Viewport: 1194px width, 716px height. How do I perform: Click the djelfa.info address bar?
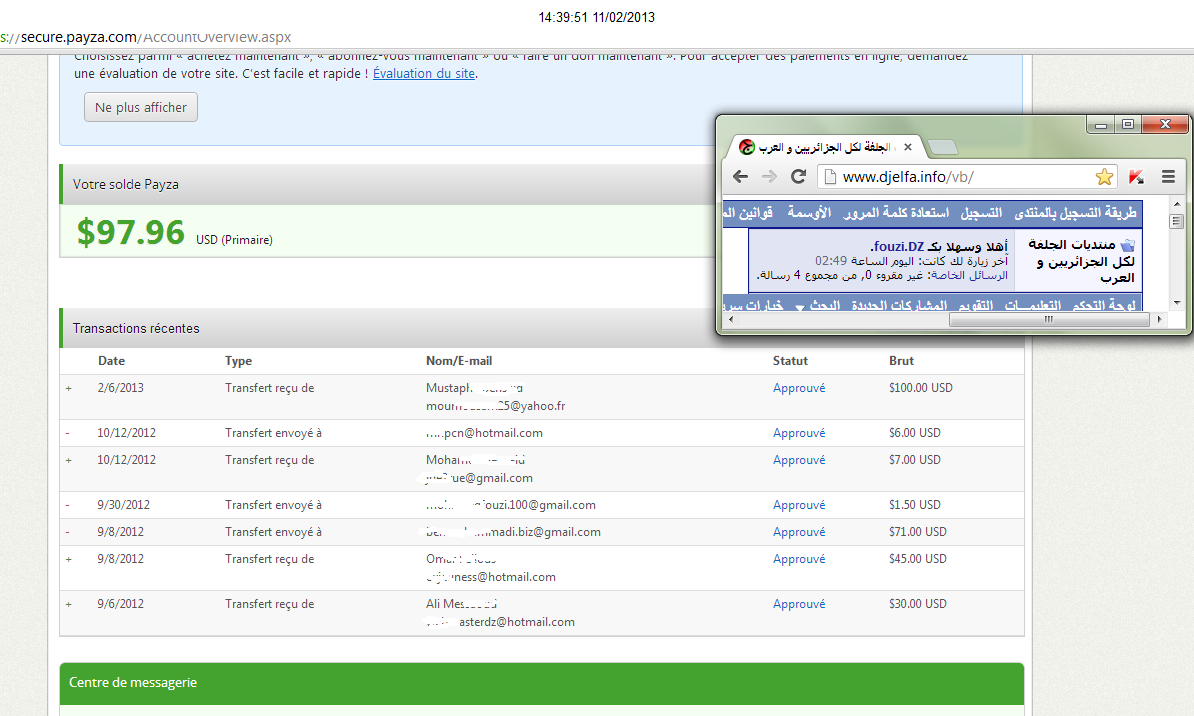tap(967, 177)
